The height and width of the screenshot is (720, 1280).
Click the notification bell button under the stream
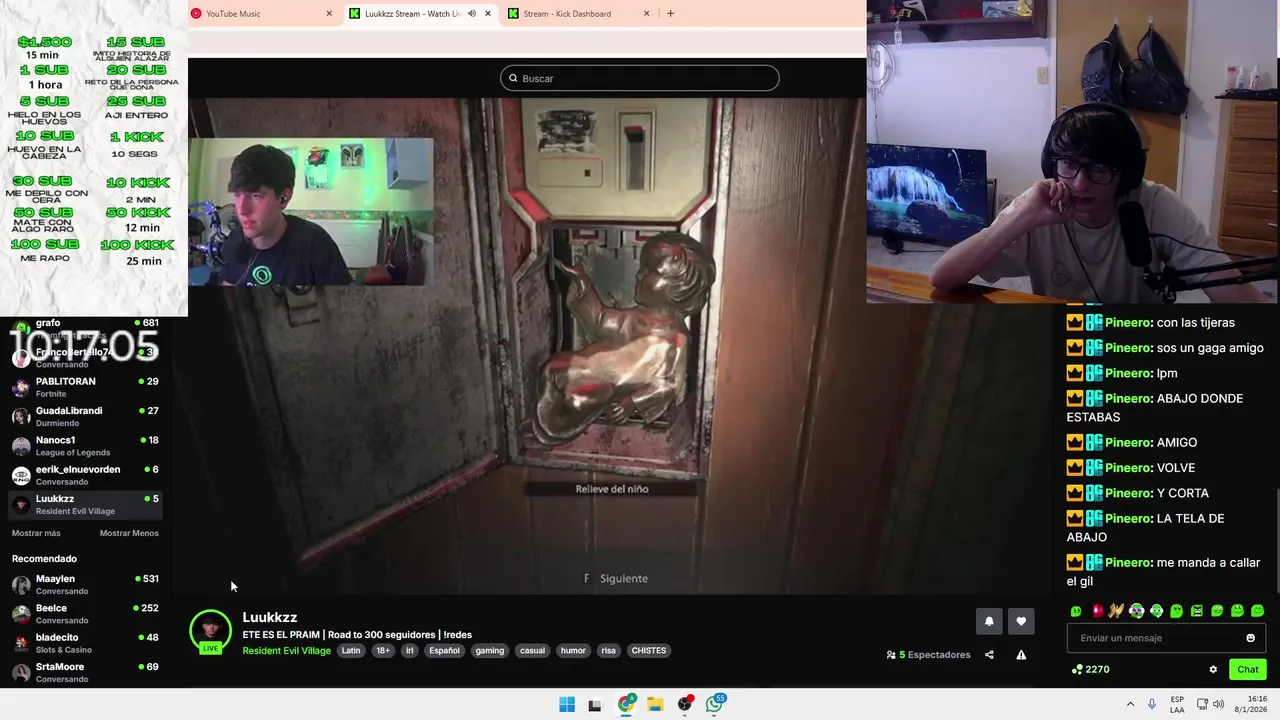989,621
